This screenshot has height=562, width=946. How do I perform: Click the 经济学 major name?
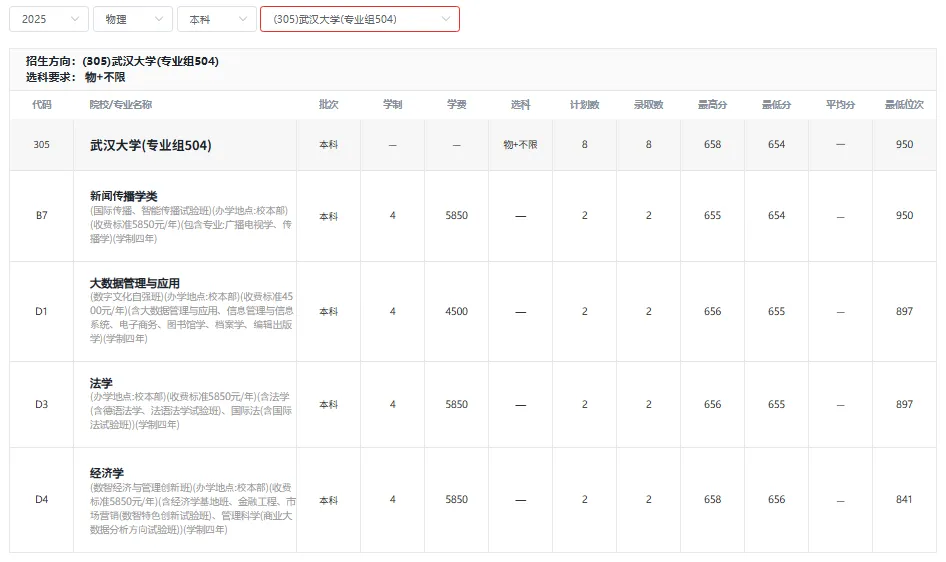(107, 473)
